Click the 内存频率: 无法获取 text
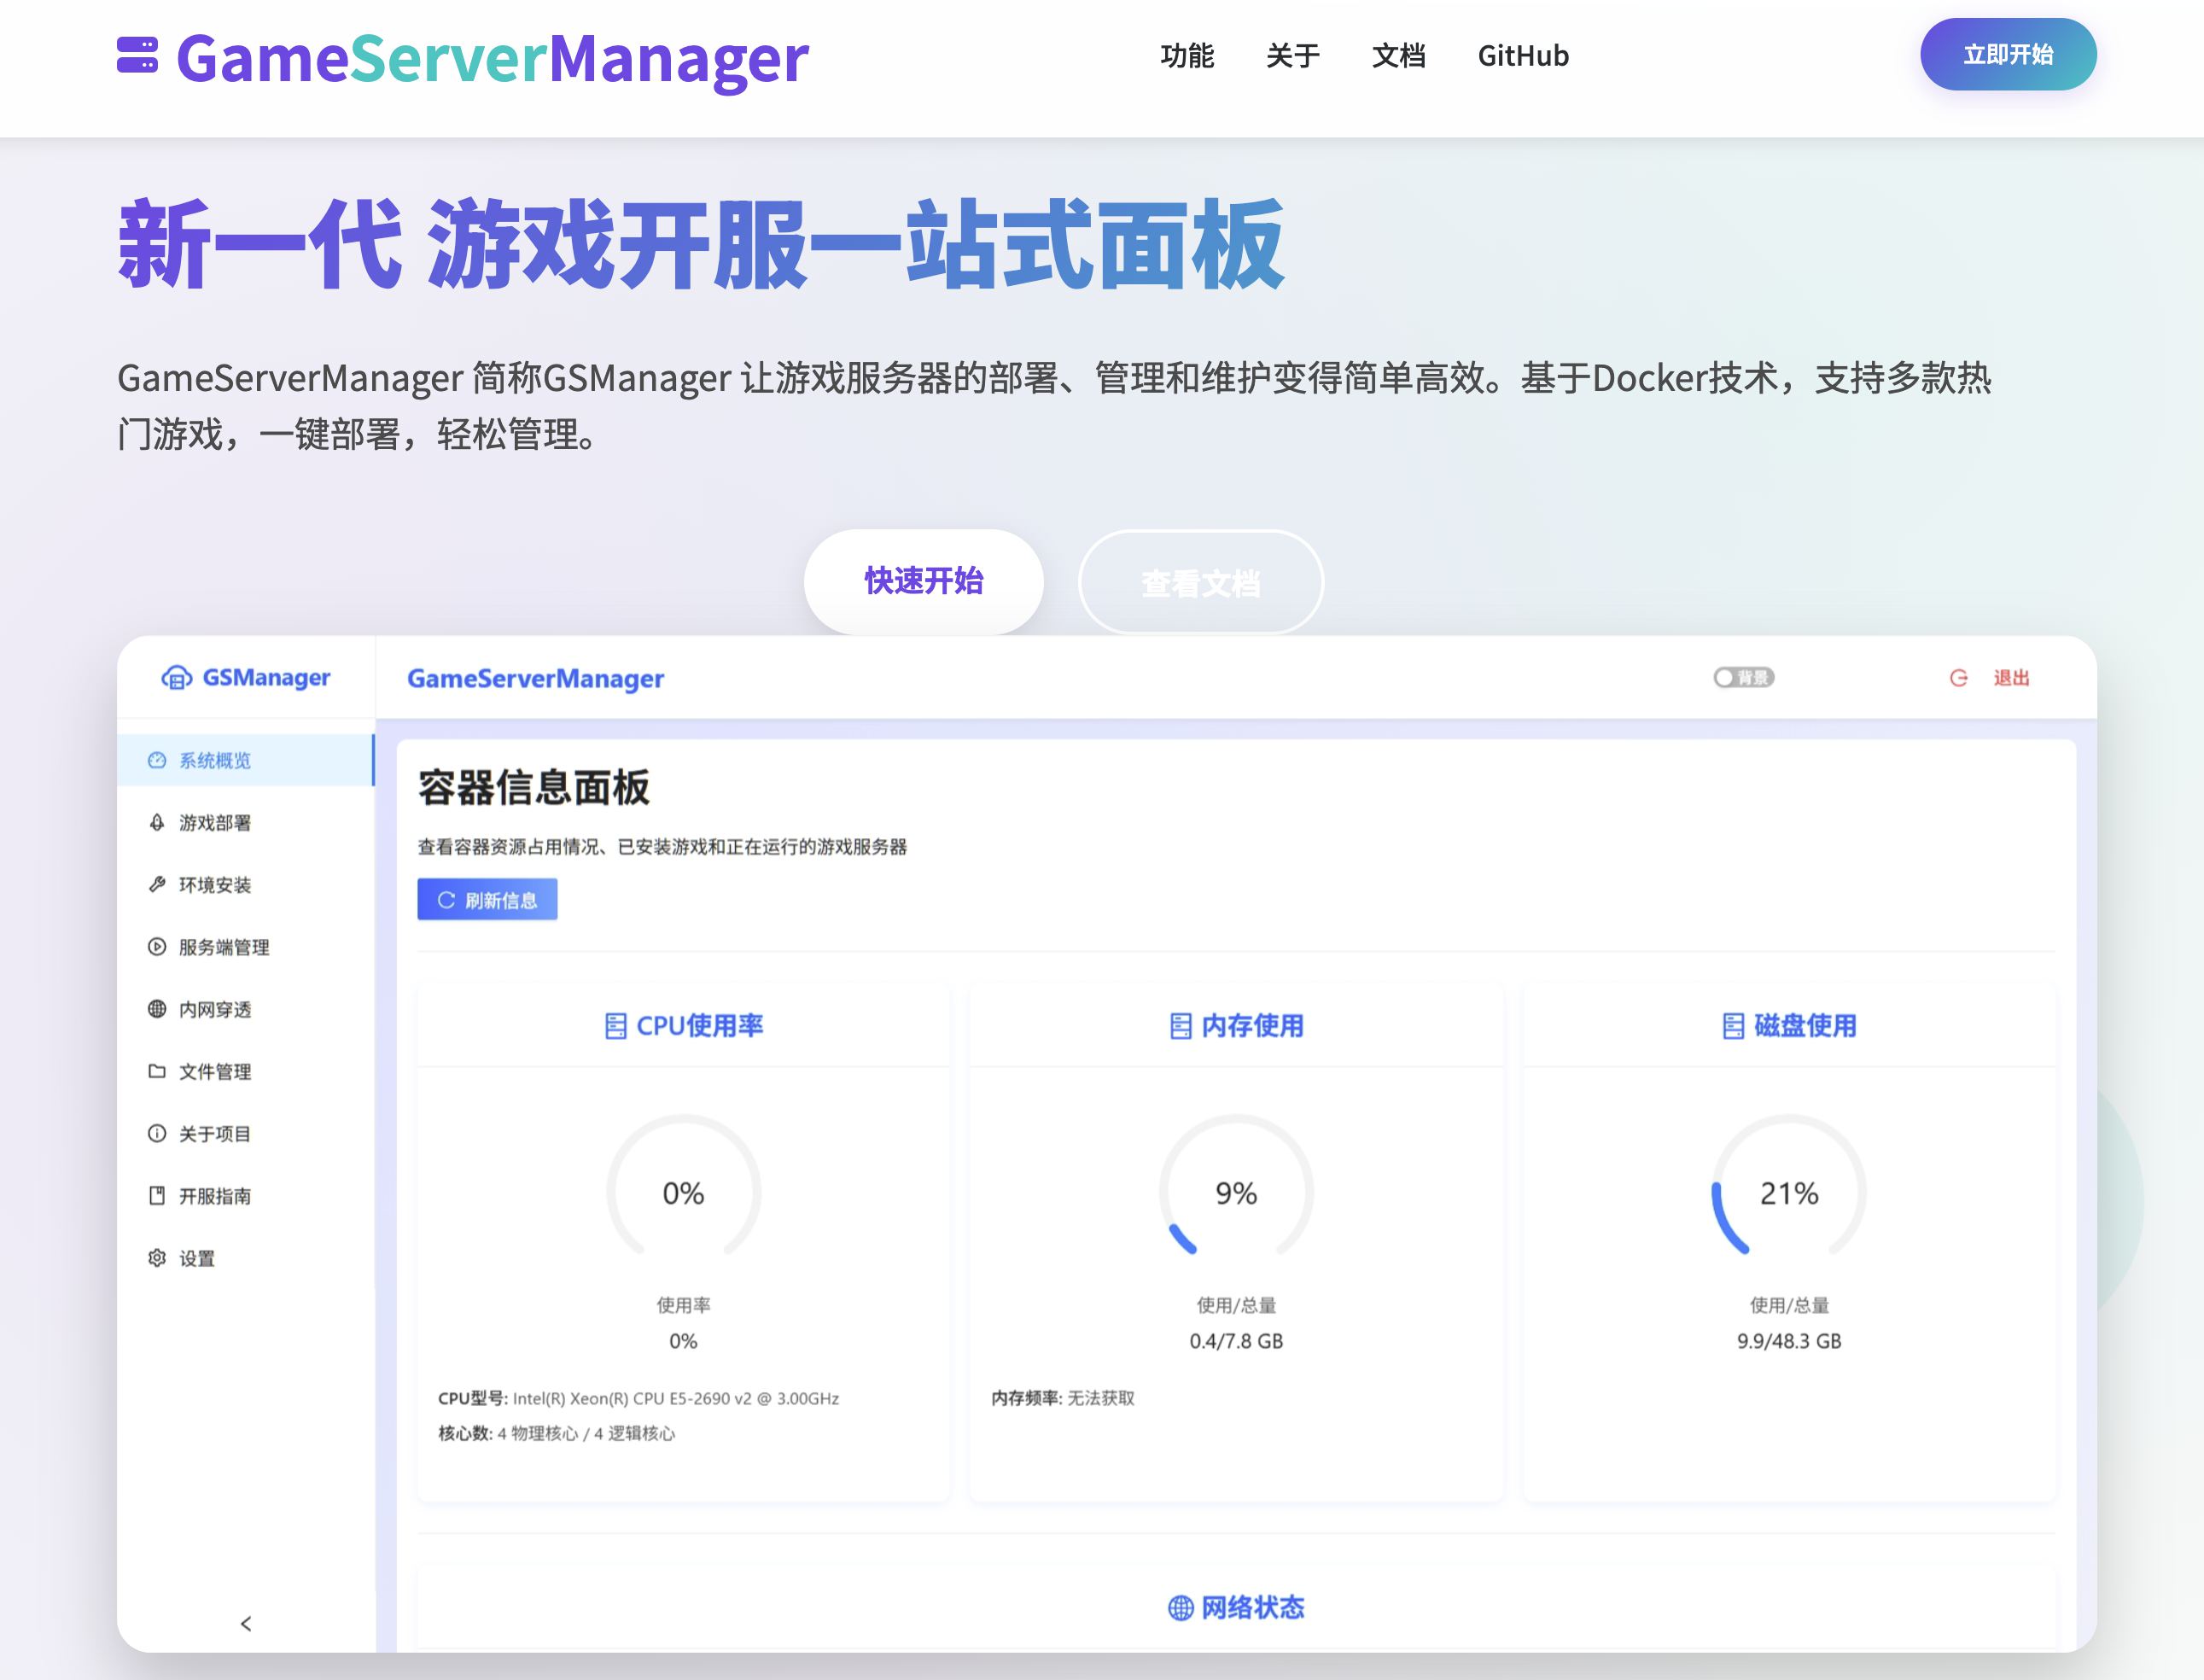Image resolution: width=2204 pixels, height=1680 pixels. point(1063,1398)
